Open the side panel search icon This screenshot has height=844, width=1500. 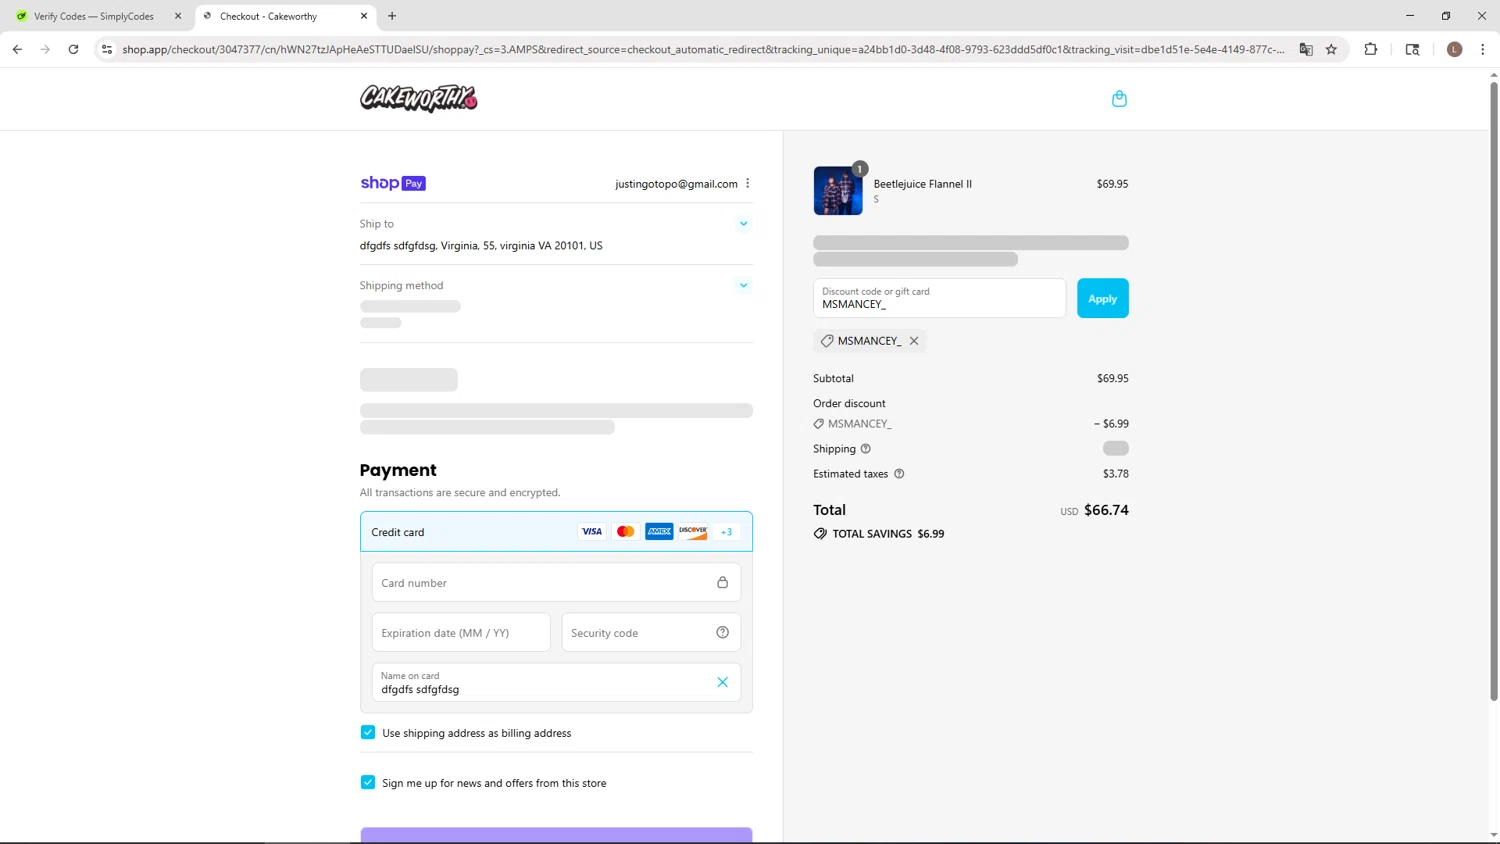pyautogui.click(x=1412, y=49)
